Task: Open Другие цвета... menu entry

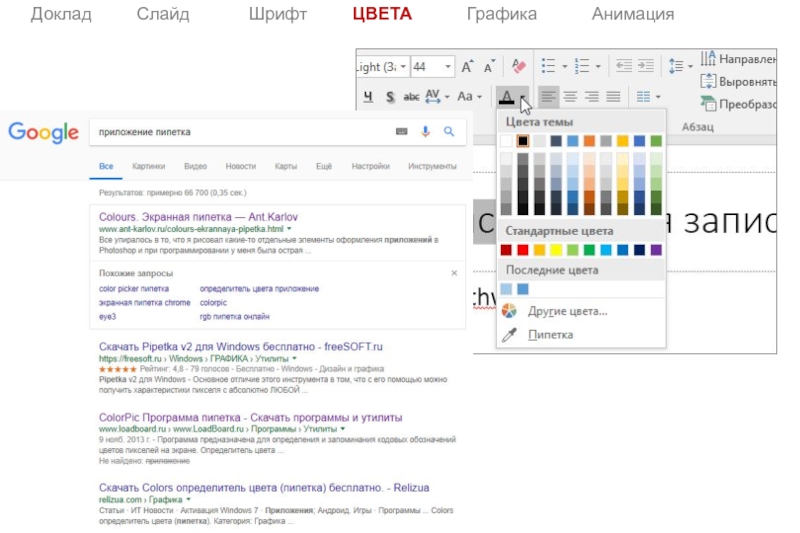Action: [x=567, y=311]
